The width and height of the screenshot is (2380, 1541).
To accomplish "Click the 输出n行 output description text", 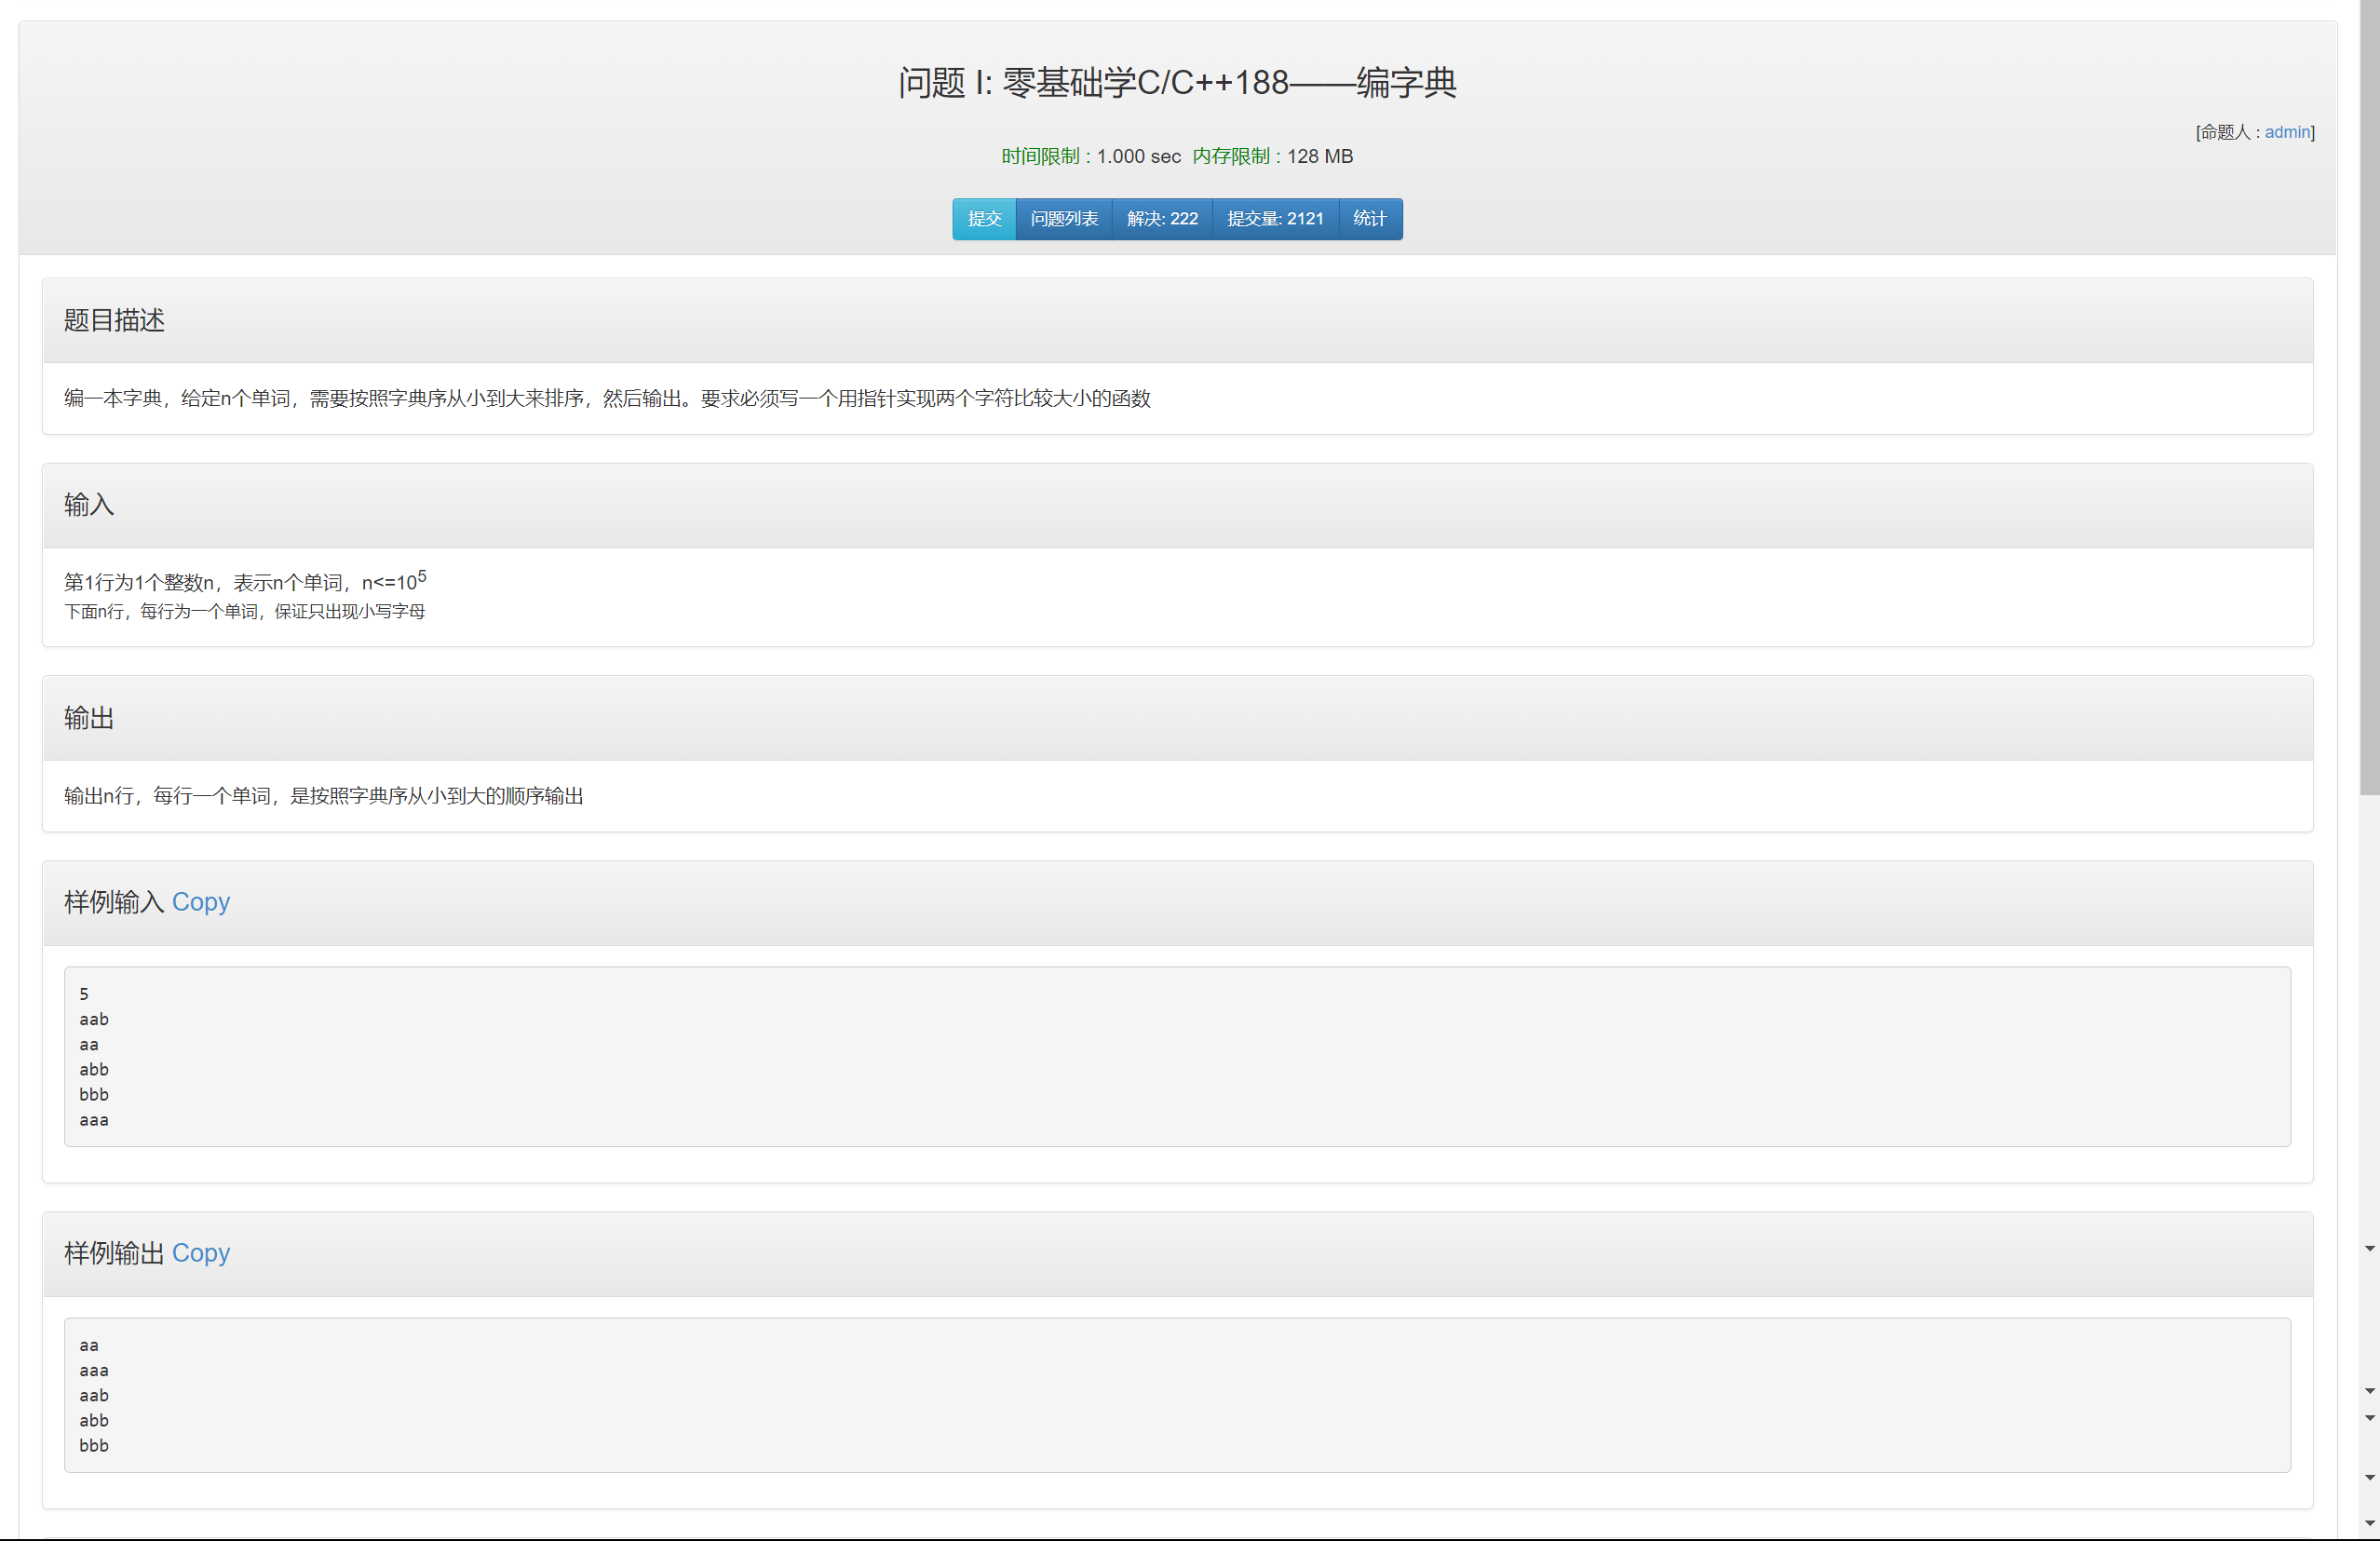I will (323, 796).
